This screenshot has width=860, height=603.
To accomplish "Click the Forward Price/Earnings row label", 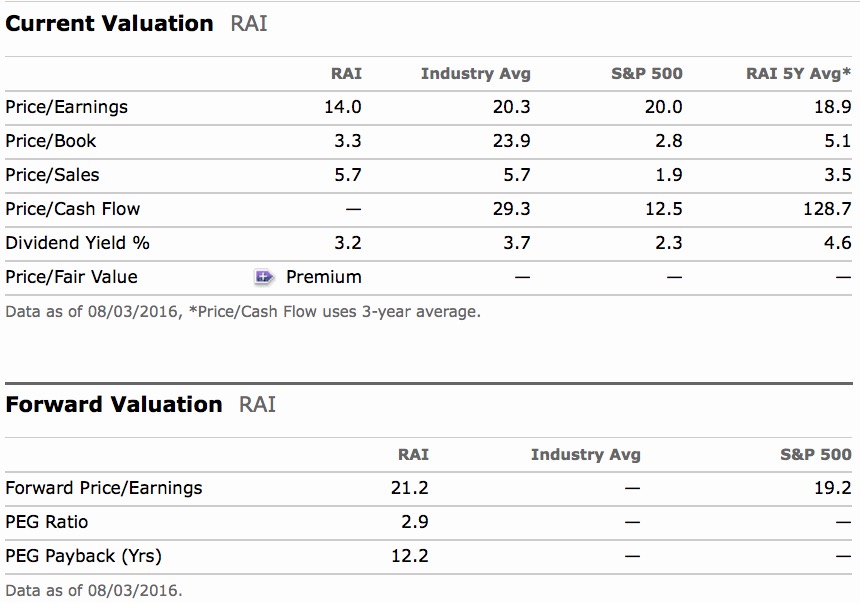I will coord(103,488).
